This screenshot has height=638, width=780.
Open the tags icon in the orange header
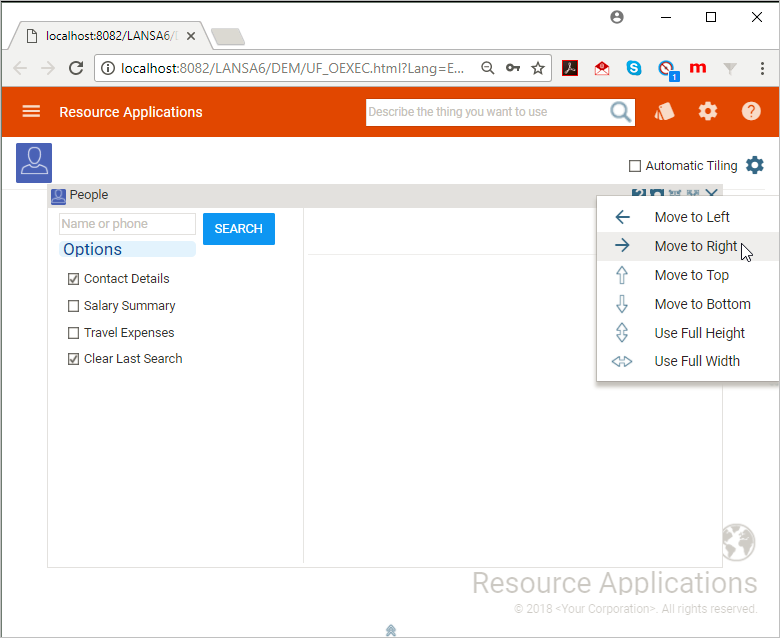(664, 111)
